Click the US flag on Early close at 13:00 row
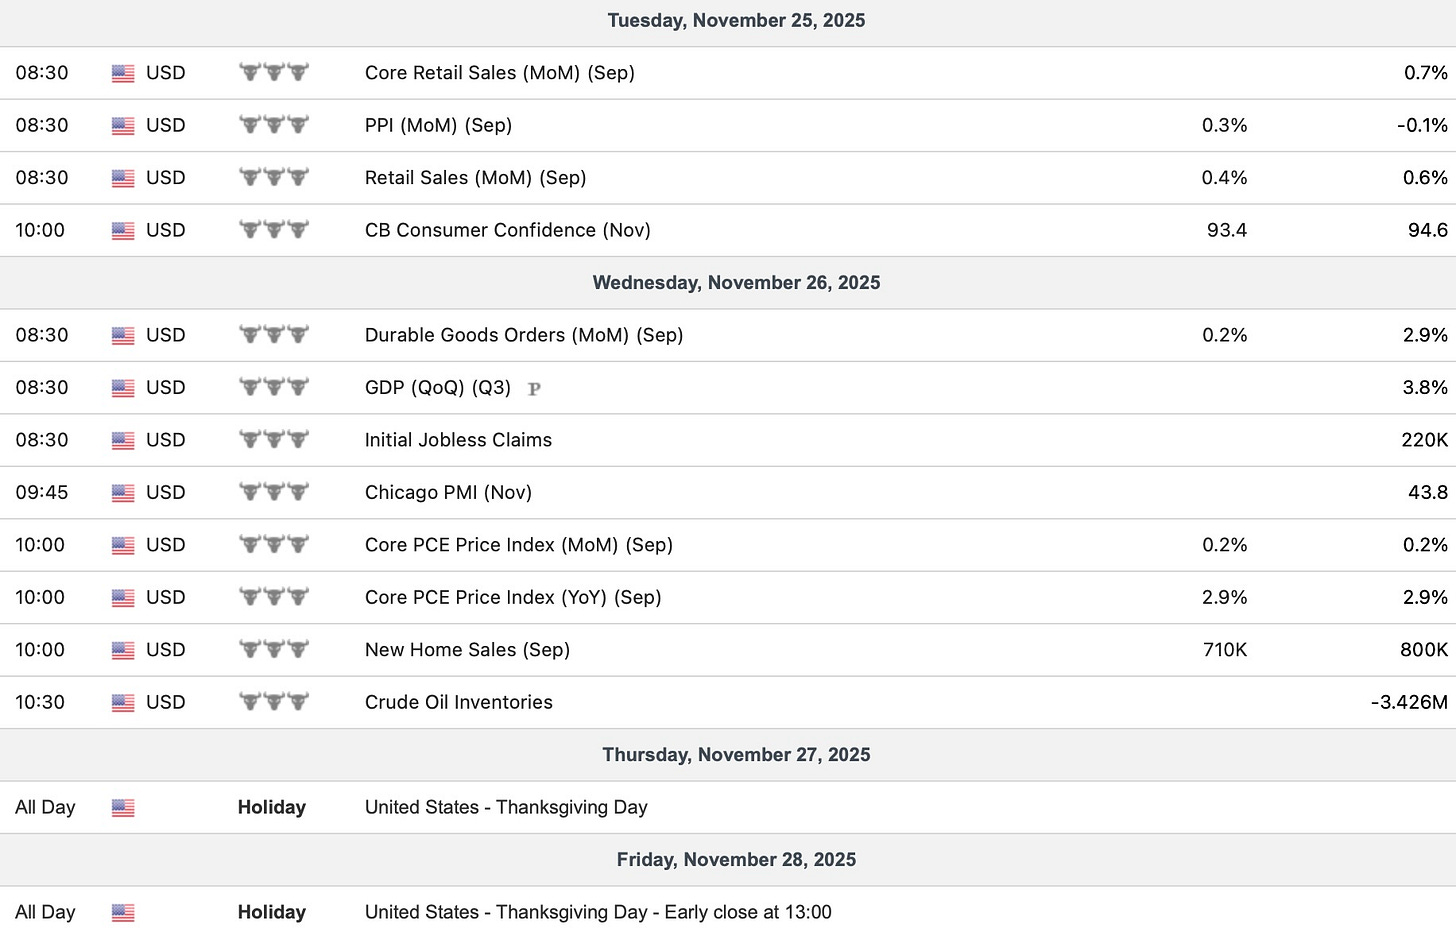 123,913
